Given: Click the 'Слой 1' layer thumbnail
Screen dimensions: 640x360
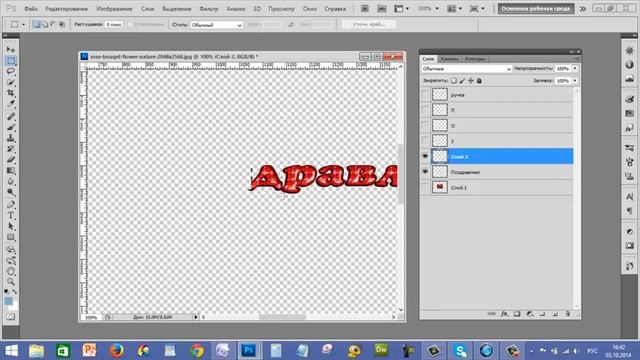Looking at the screenshot, I should click(440, 187).
